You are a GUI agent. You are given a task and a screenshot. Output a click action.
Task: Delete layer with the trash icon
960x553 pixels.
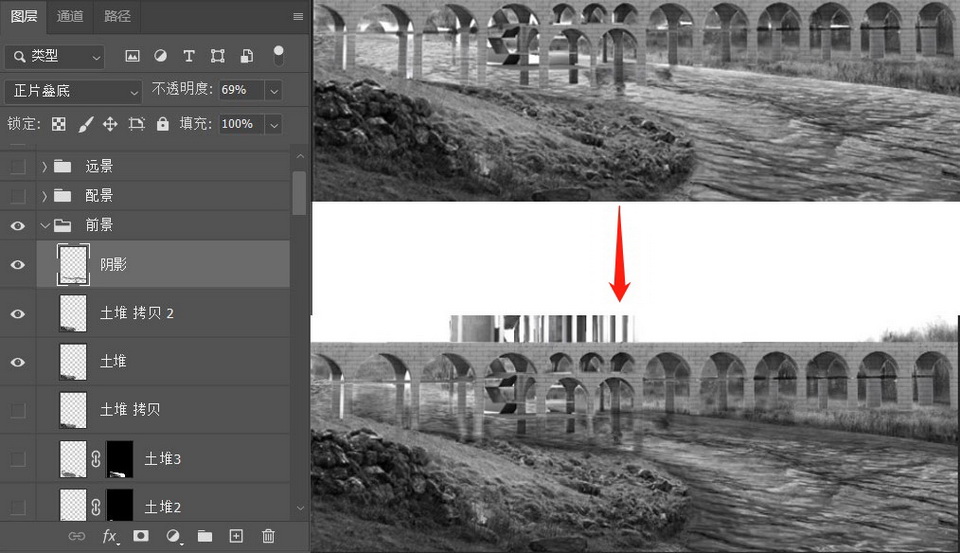[x=268, y=536]
